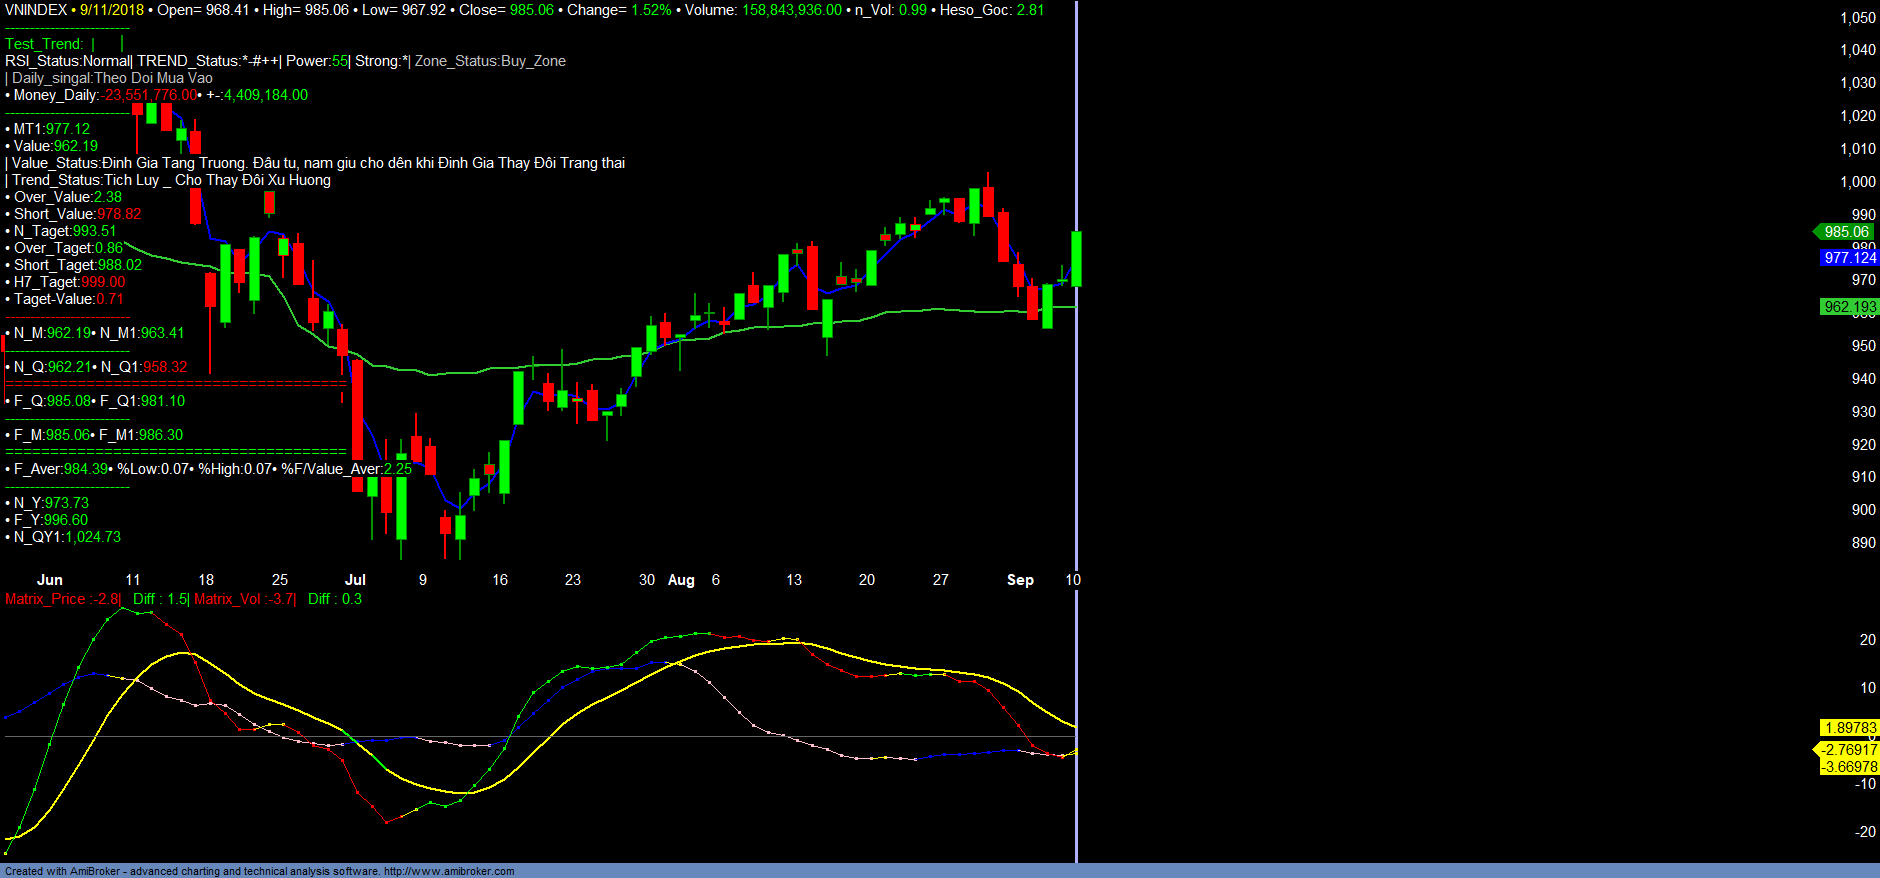
Task: Click the 1,050 level on price axis
Action: [1858, 18]
